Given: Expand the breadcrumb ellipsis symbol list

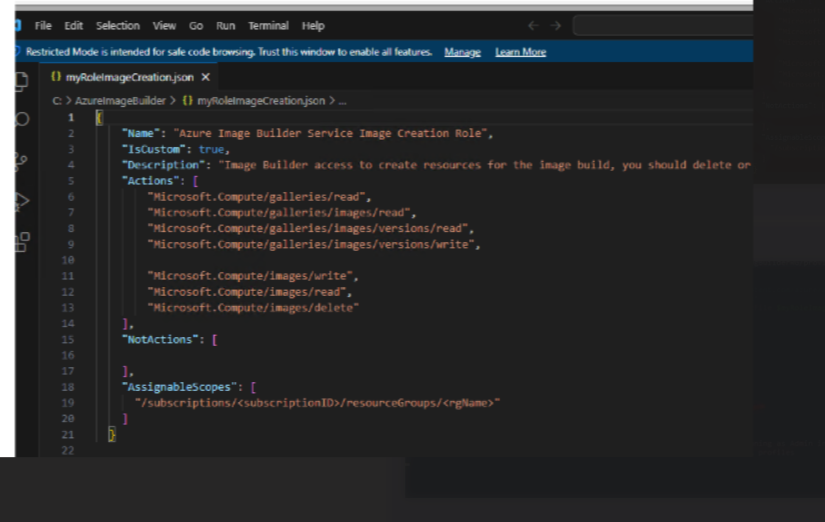Looking at the screenshot, I should tap(343, 101).
